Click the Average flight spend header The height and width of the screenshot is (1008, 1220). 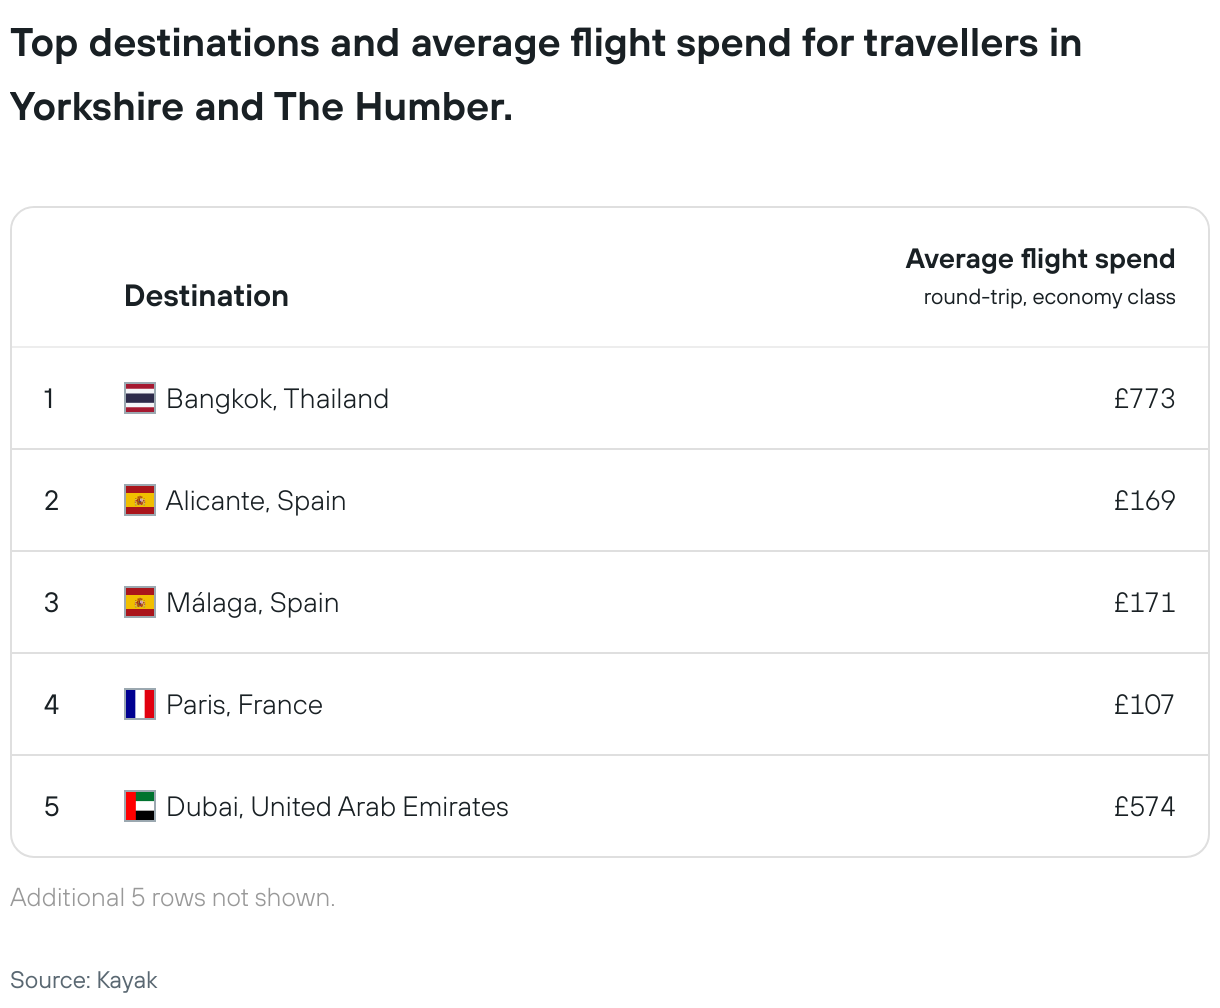[1040, 259]
